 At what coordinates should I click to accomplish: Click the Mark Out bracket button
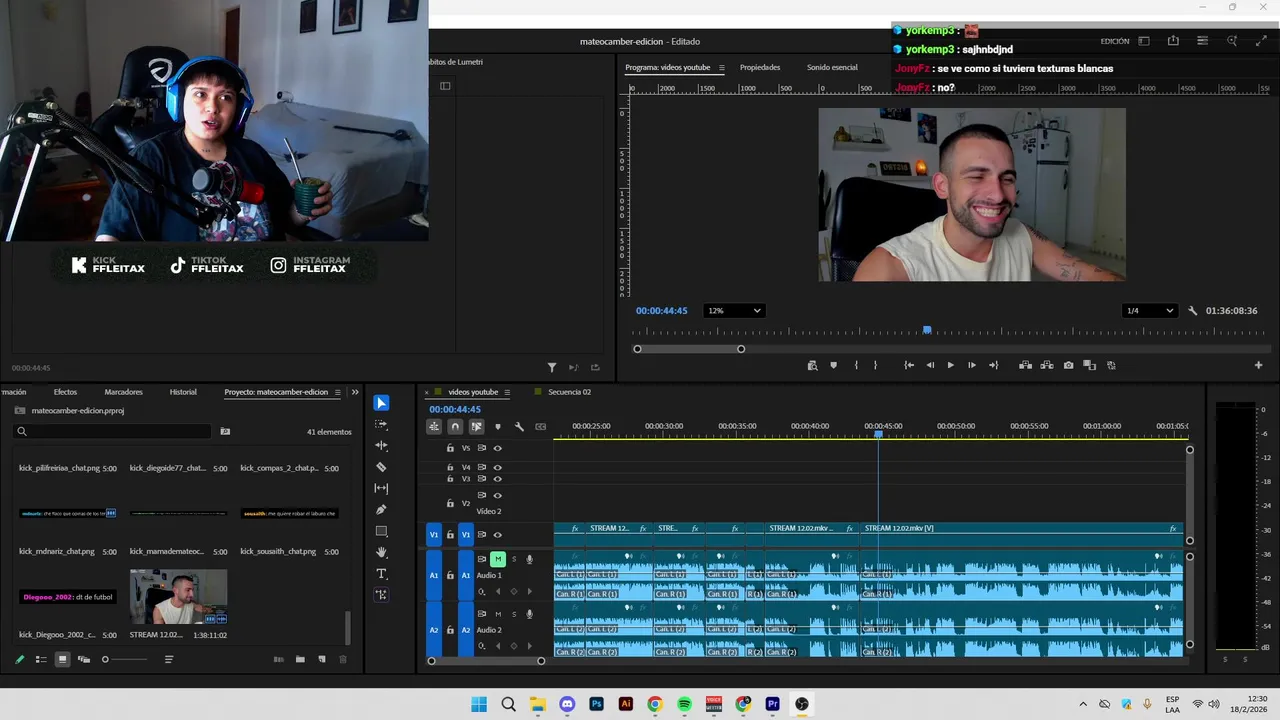tap(875, 365)
